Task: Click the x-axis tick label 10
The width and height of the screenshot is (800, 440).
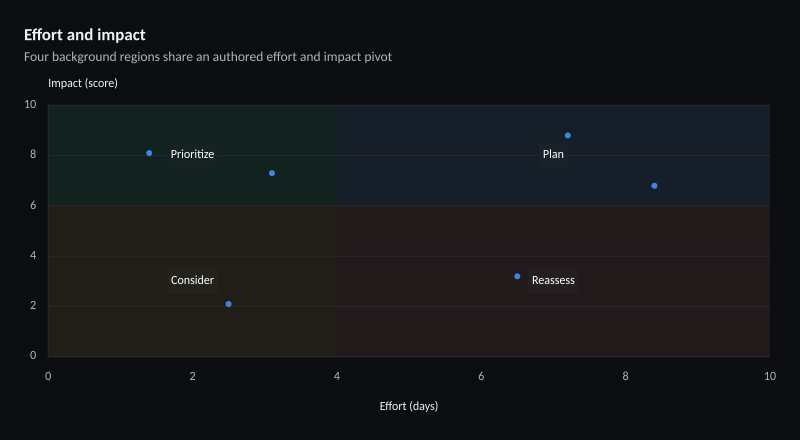Action: pyautogui.click(x=770, y=376)
